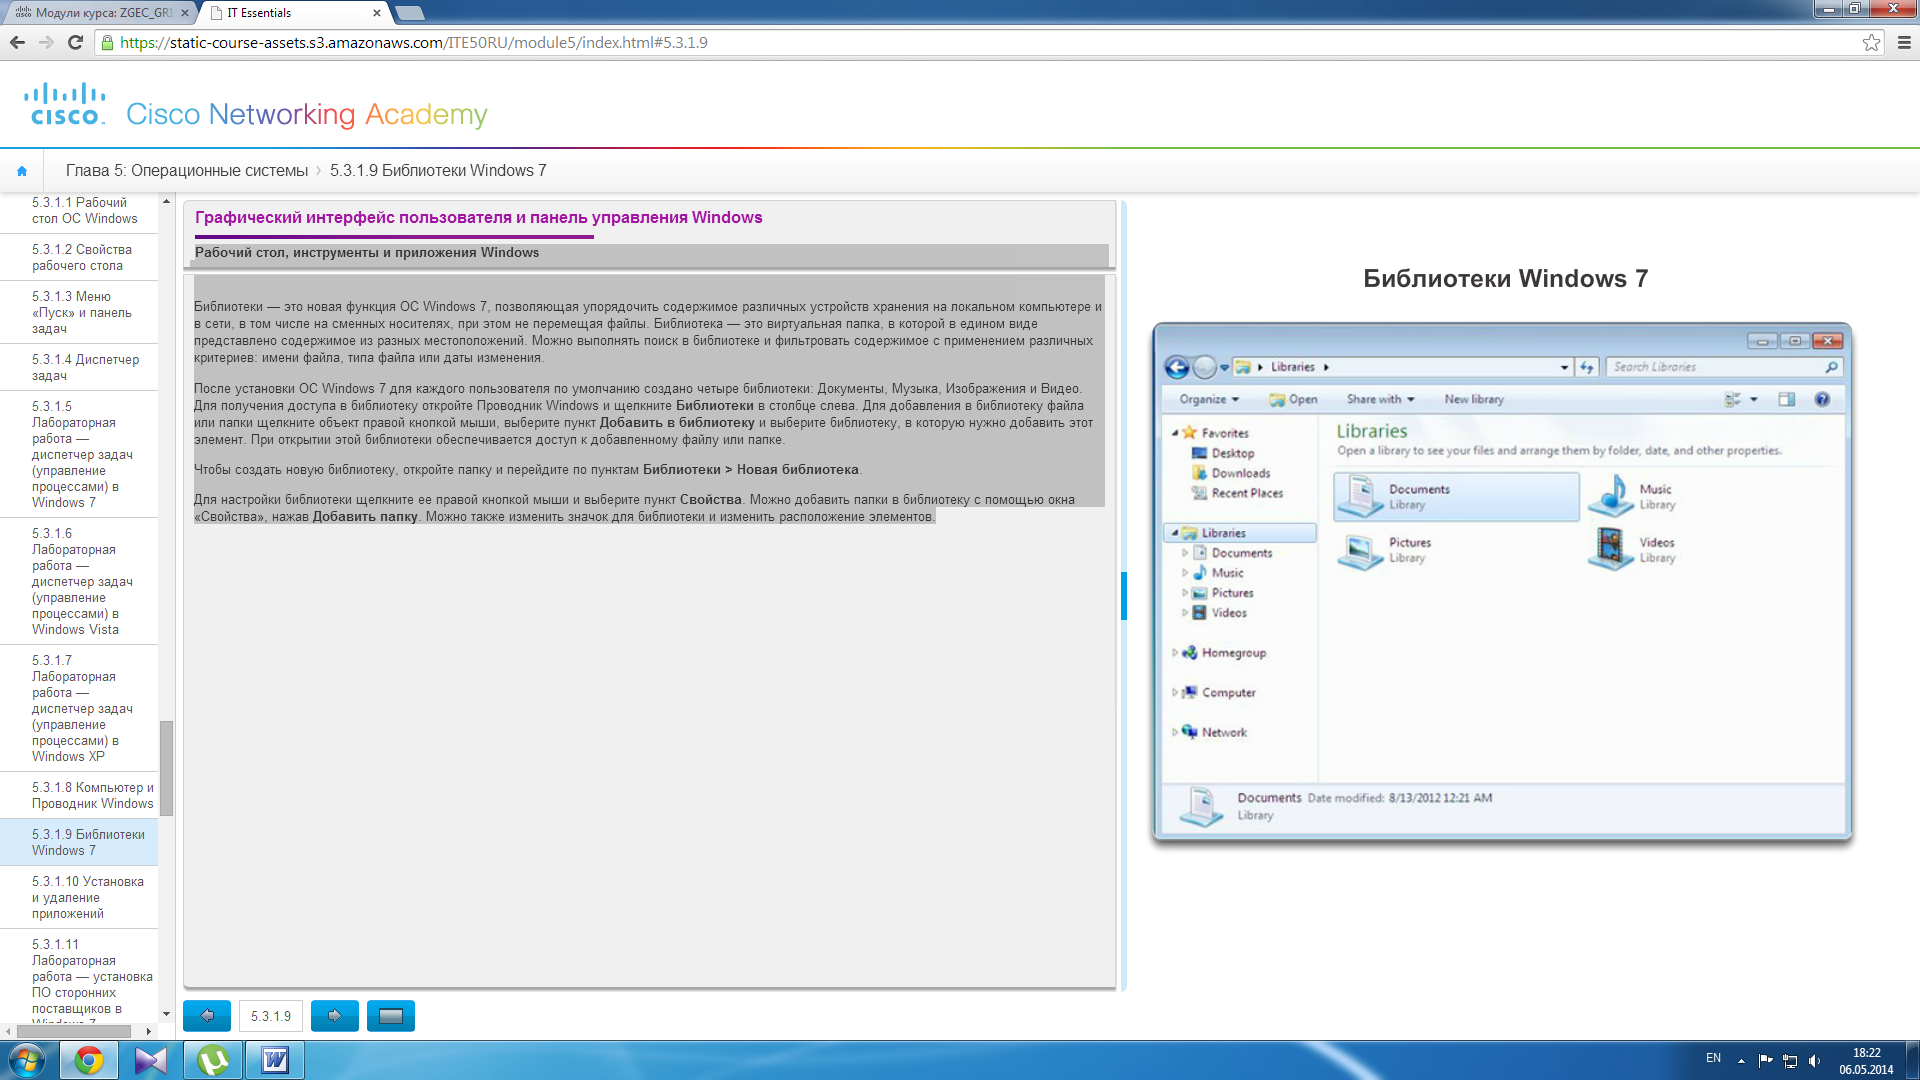Open lab 5.3.1.11 установка ПО сторонних поставщиков
This screenshot has width=1920, height=1080.
(x=80, y=976)
